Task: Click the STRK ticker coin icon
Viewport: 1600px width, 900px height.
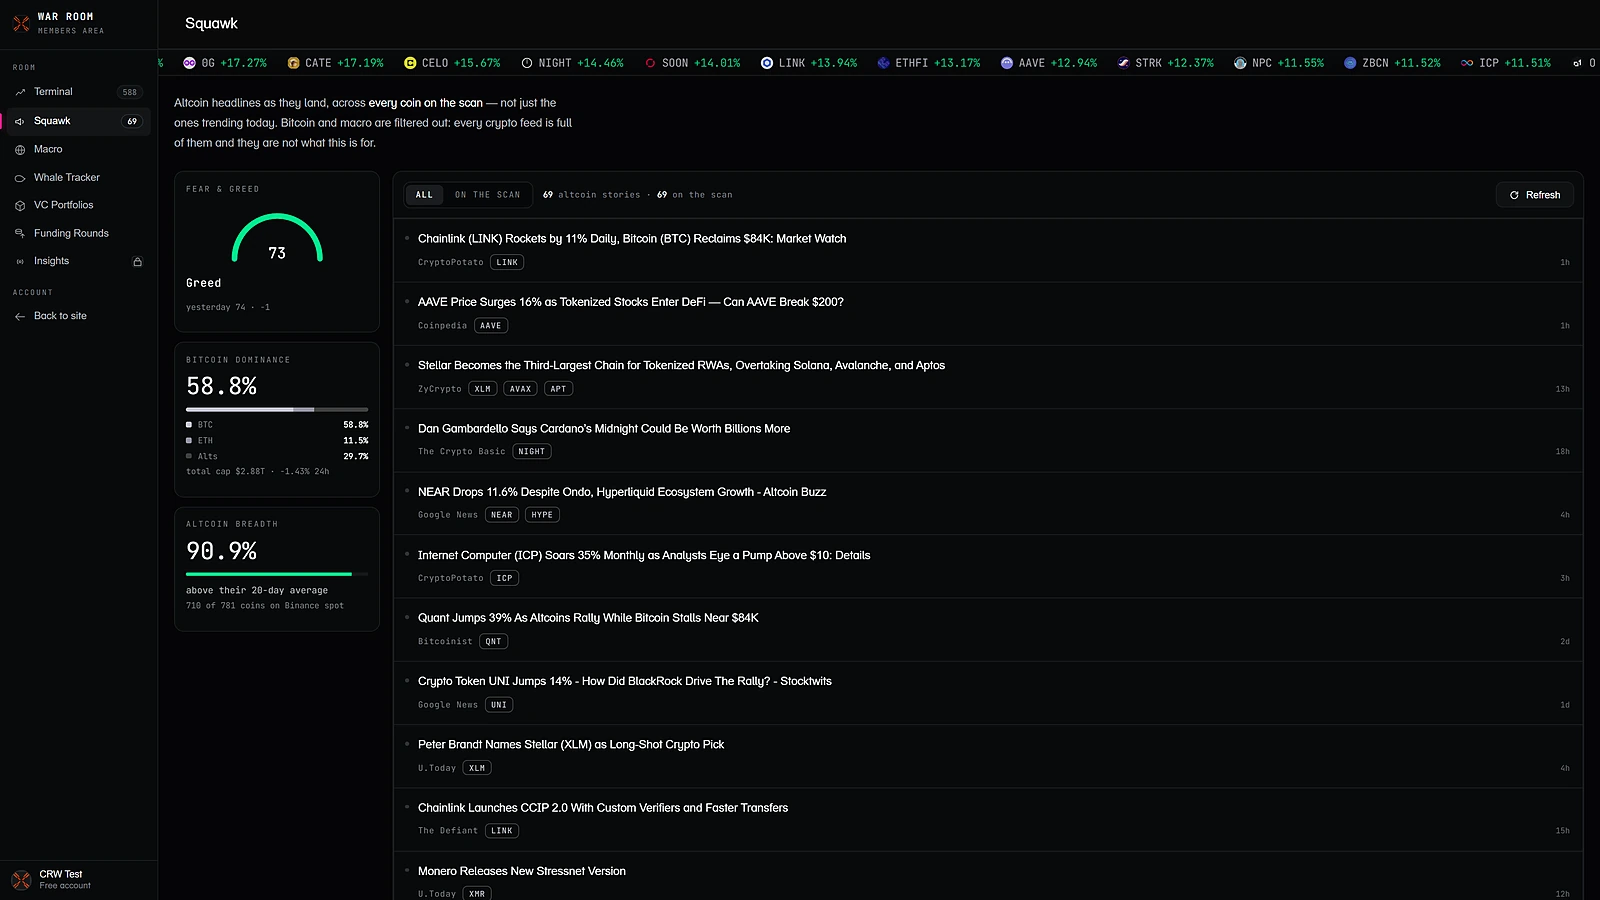Action: point(1124,63)
